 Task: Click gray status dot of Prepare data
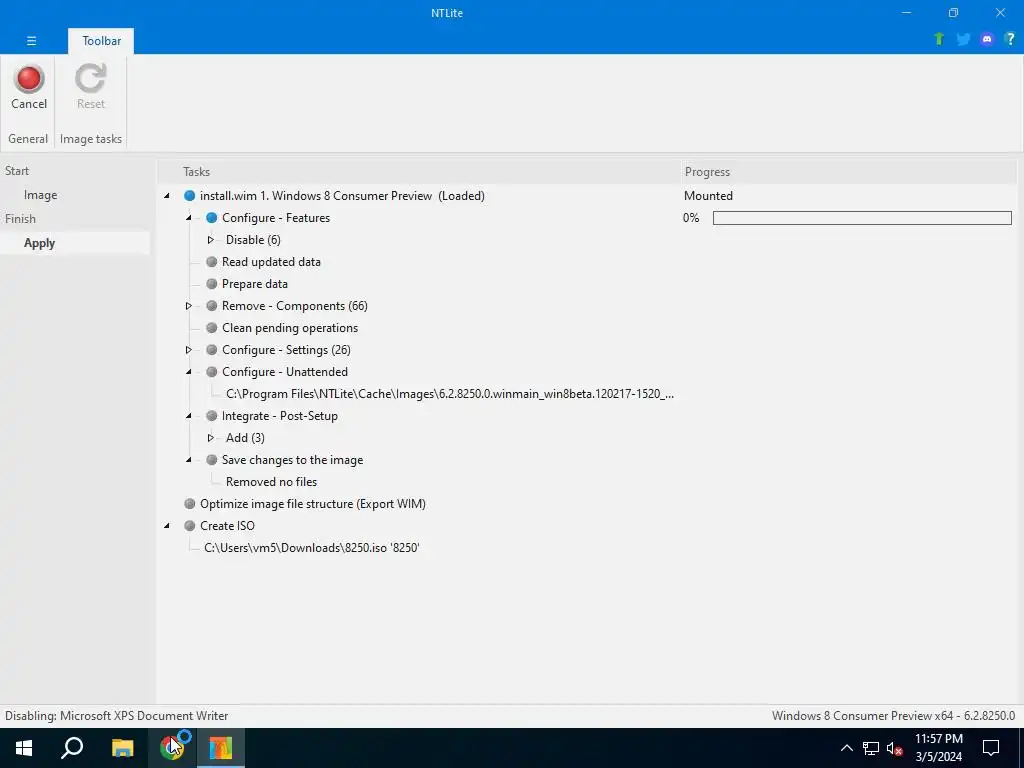[212, 284]
